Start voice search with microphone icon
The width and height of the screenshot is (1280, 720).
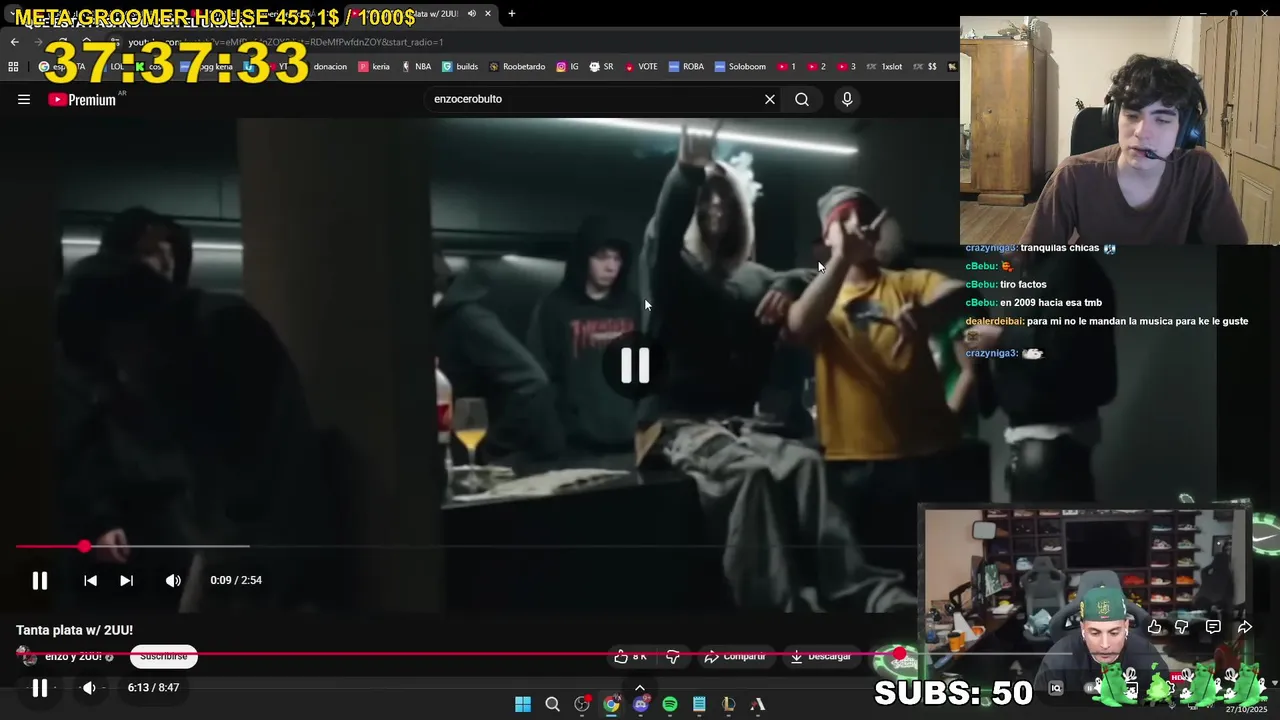847,99
